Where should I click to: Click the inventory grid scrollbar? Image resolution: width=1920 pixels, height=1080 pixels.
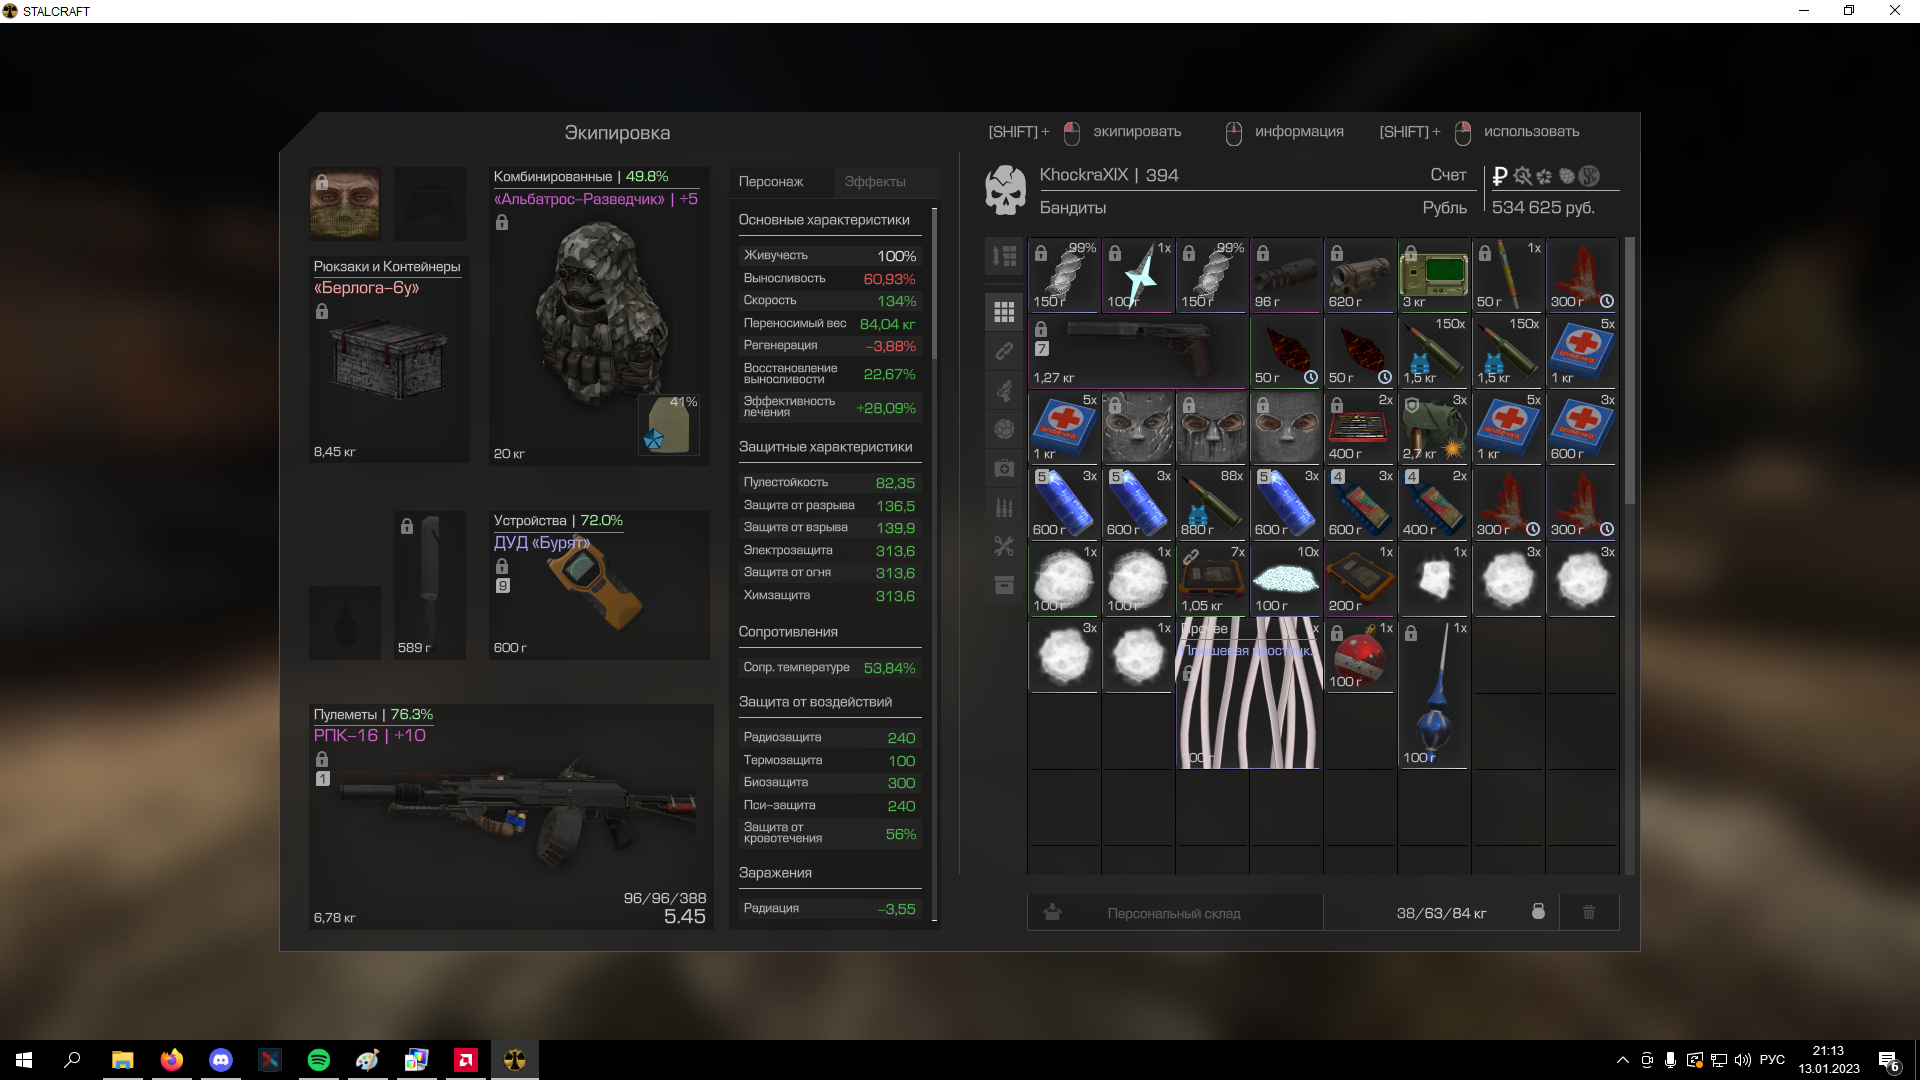coord(1630,370)
